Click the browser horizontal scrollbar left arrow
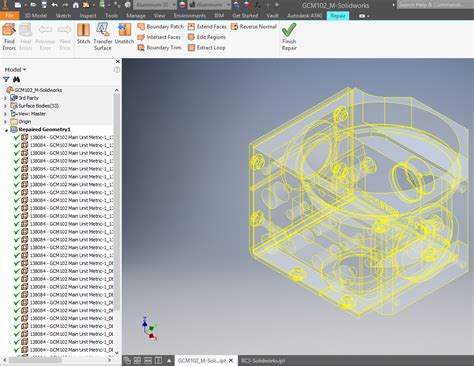The height and width of the screenshot is (366, 474). click(5, 360)
